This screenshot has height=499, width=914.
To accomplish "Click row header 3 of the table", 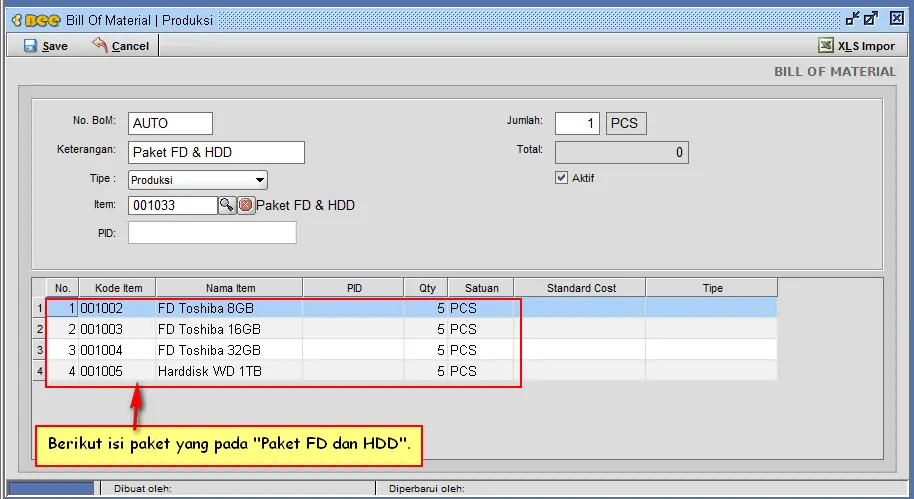I will pyautogui.click(x=39, y=350).
